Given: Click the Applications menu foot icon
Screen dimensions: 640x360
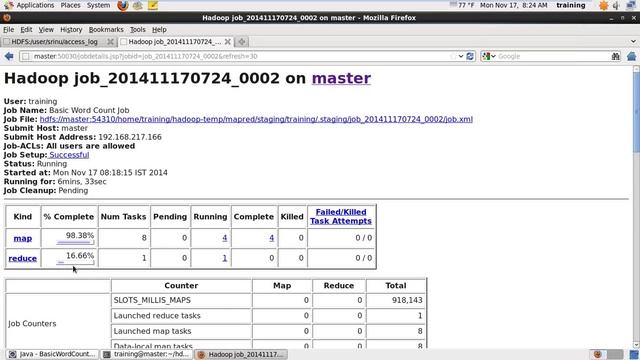Looking at the screenshot, I should point(9,5).
